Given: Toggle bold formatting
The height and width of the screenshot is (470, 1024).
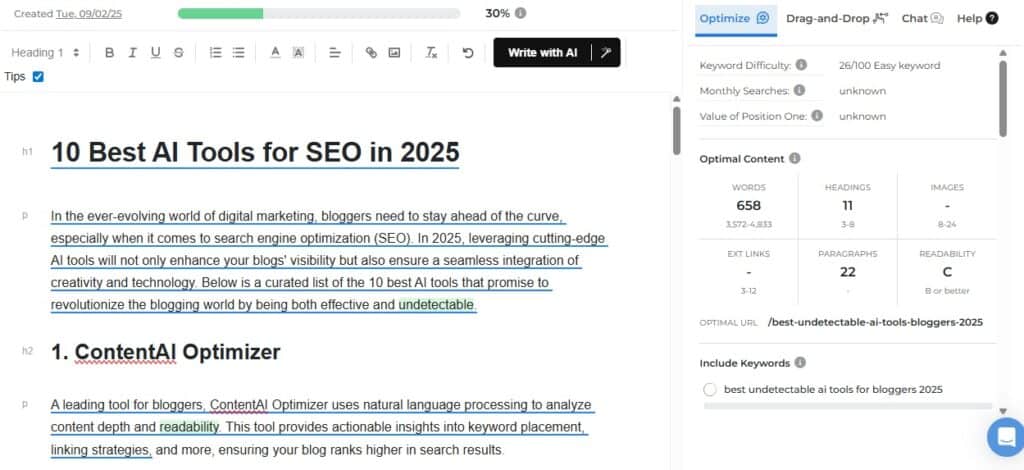Looking at the screenshot, I should (x=109, y=53).
